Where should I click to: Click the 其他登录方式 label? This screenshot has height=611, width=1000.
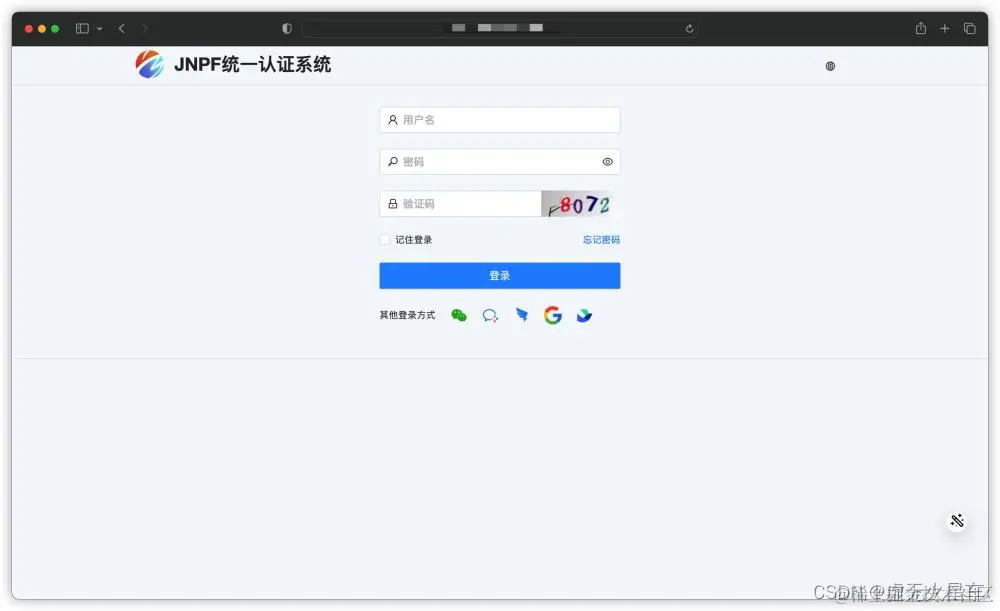[407, 315]
